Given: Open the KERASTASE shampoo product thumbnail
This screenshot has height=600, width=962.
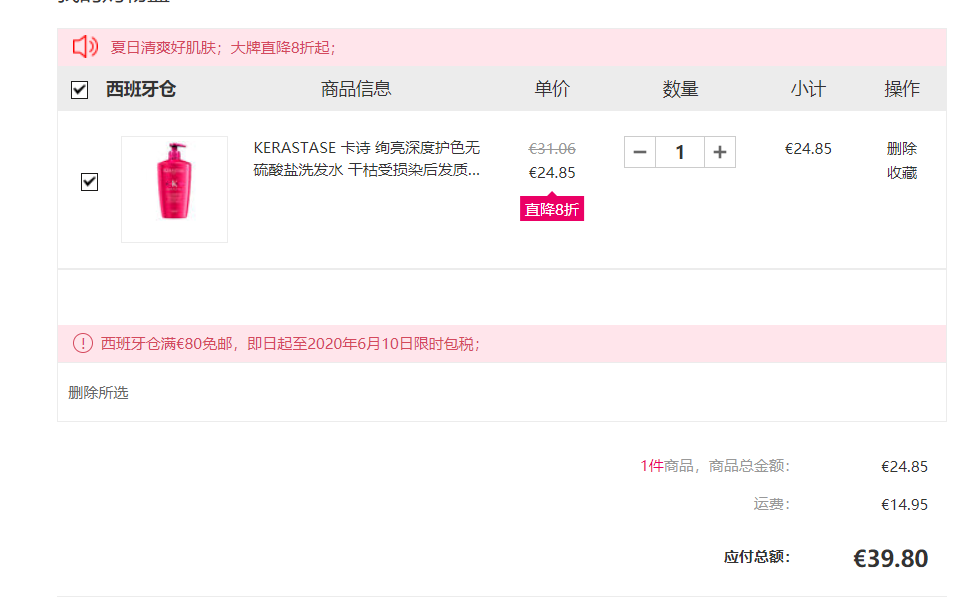Looking at the screenshot, I should (x=174, y=189).
